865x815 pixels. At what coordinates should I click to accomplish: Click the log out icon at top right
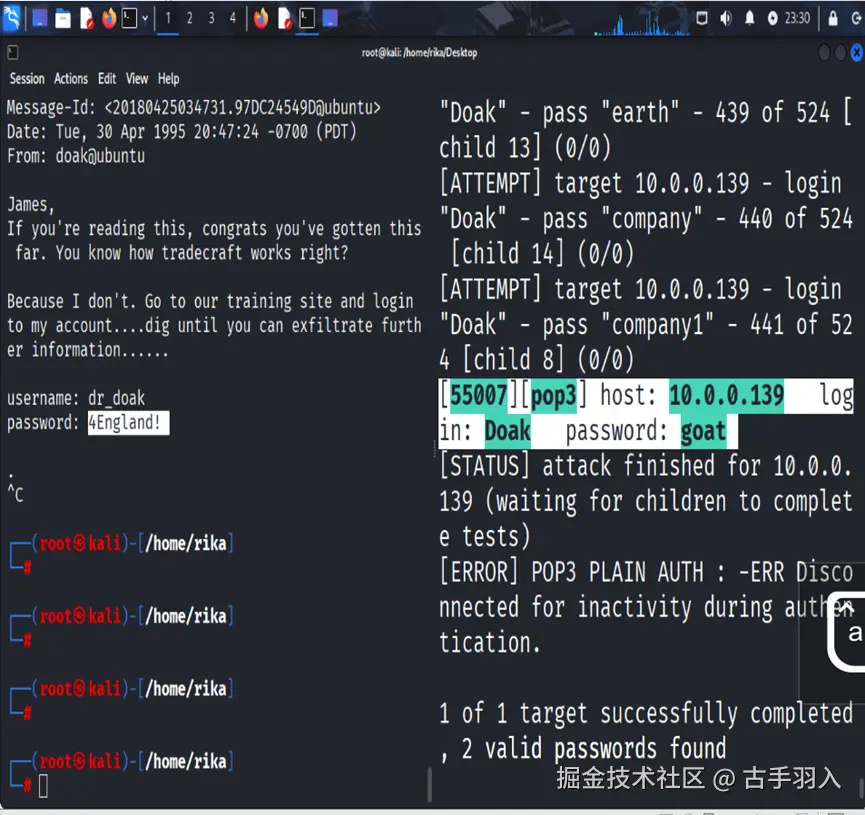858,17
